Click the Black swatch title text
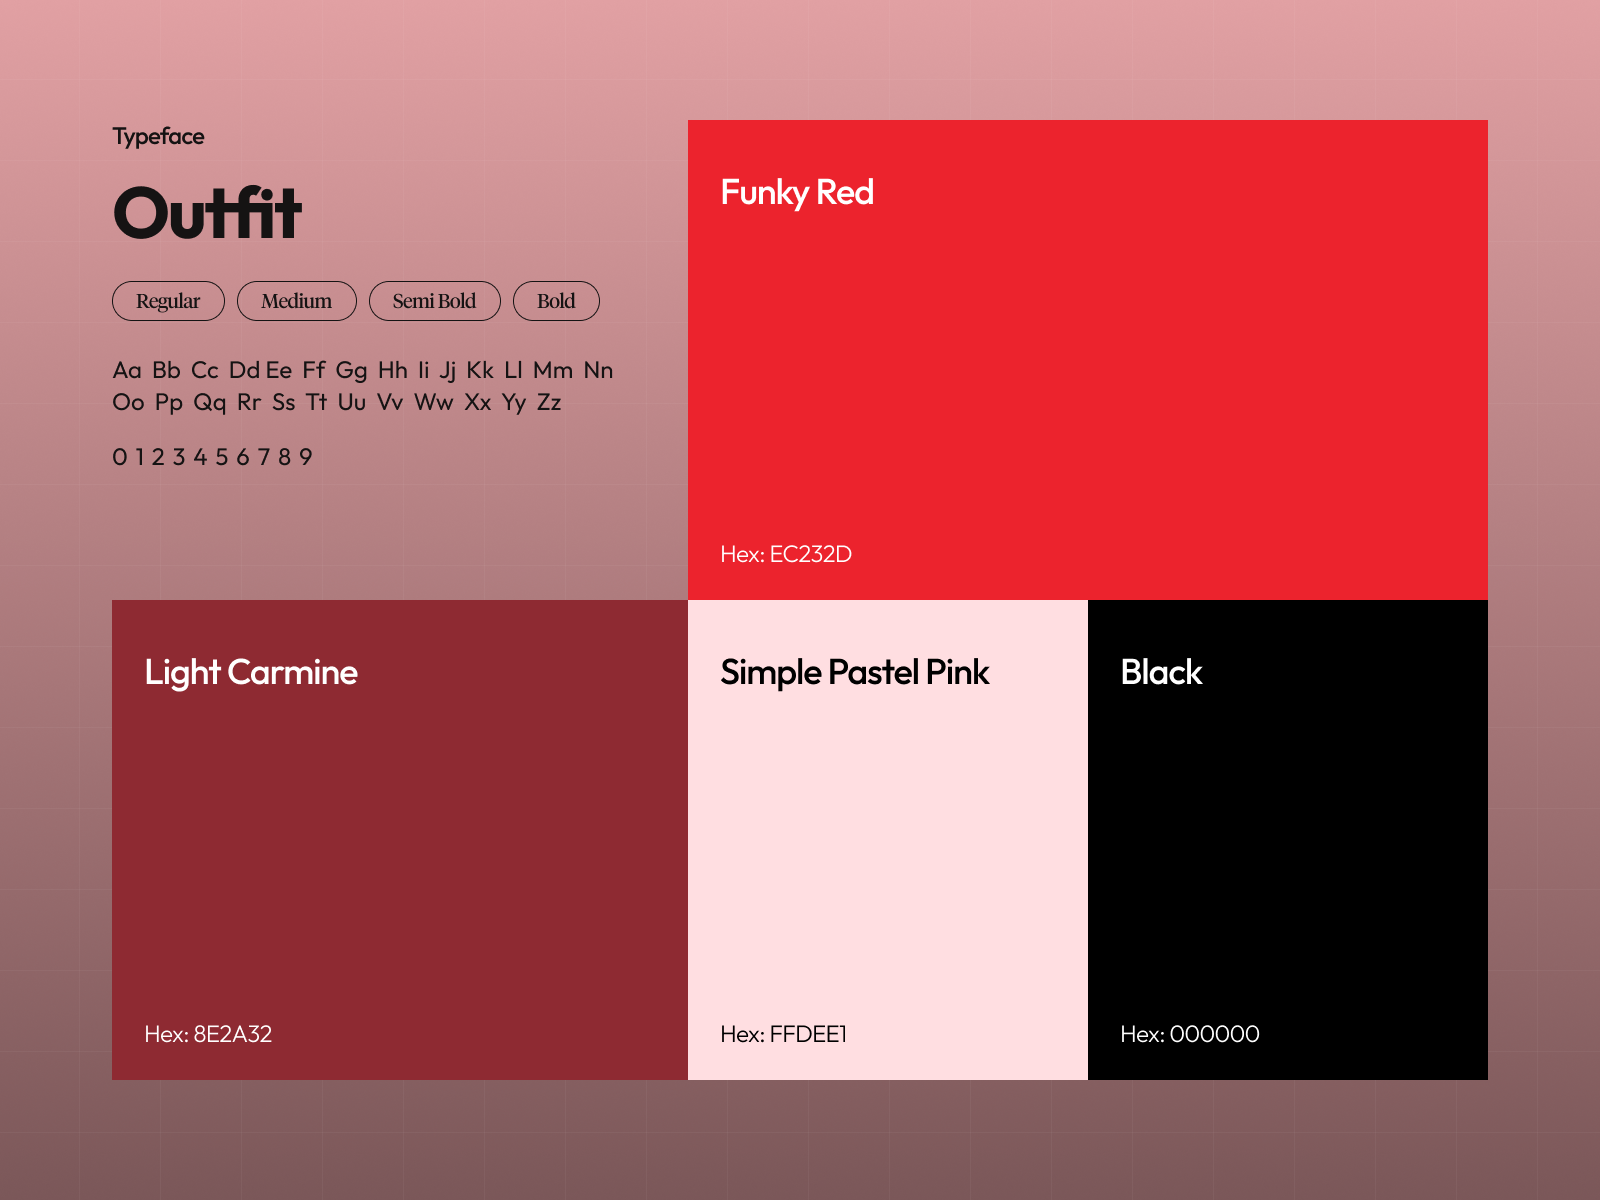This screenshot has width=1600, height=1200. (x=1162, y=673)
